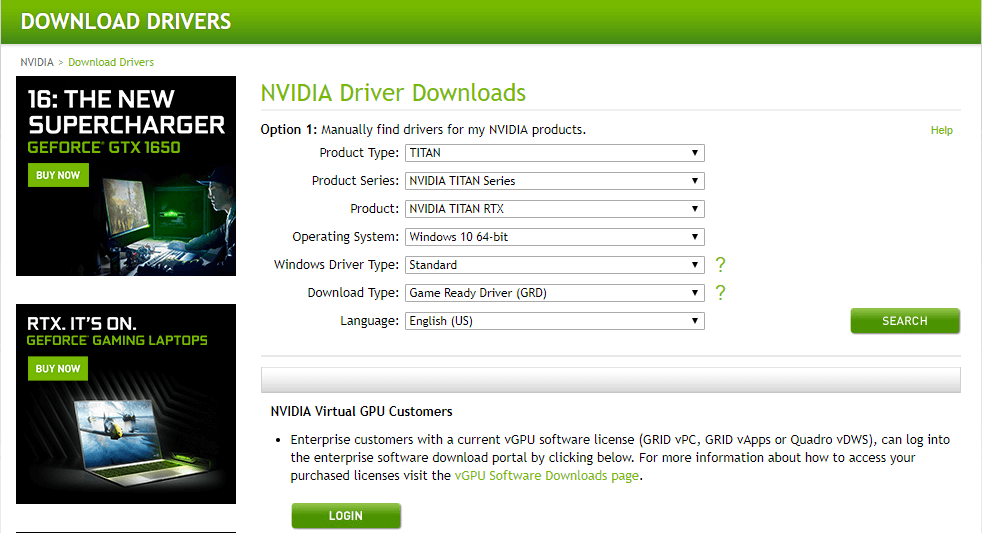Open the Product Type dropdown showing TITAN

pyautogui.click(x=554, y=153)
